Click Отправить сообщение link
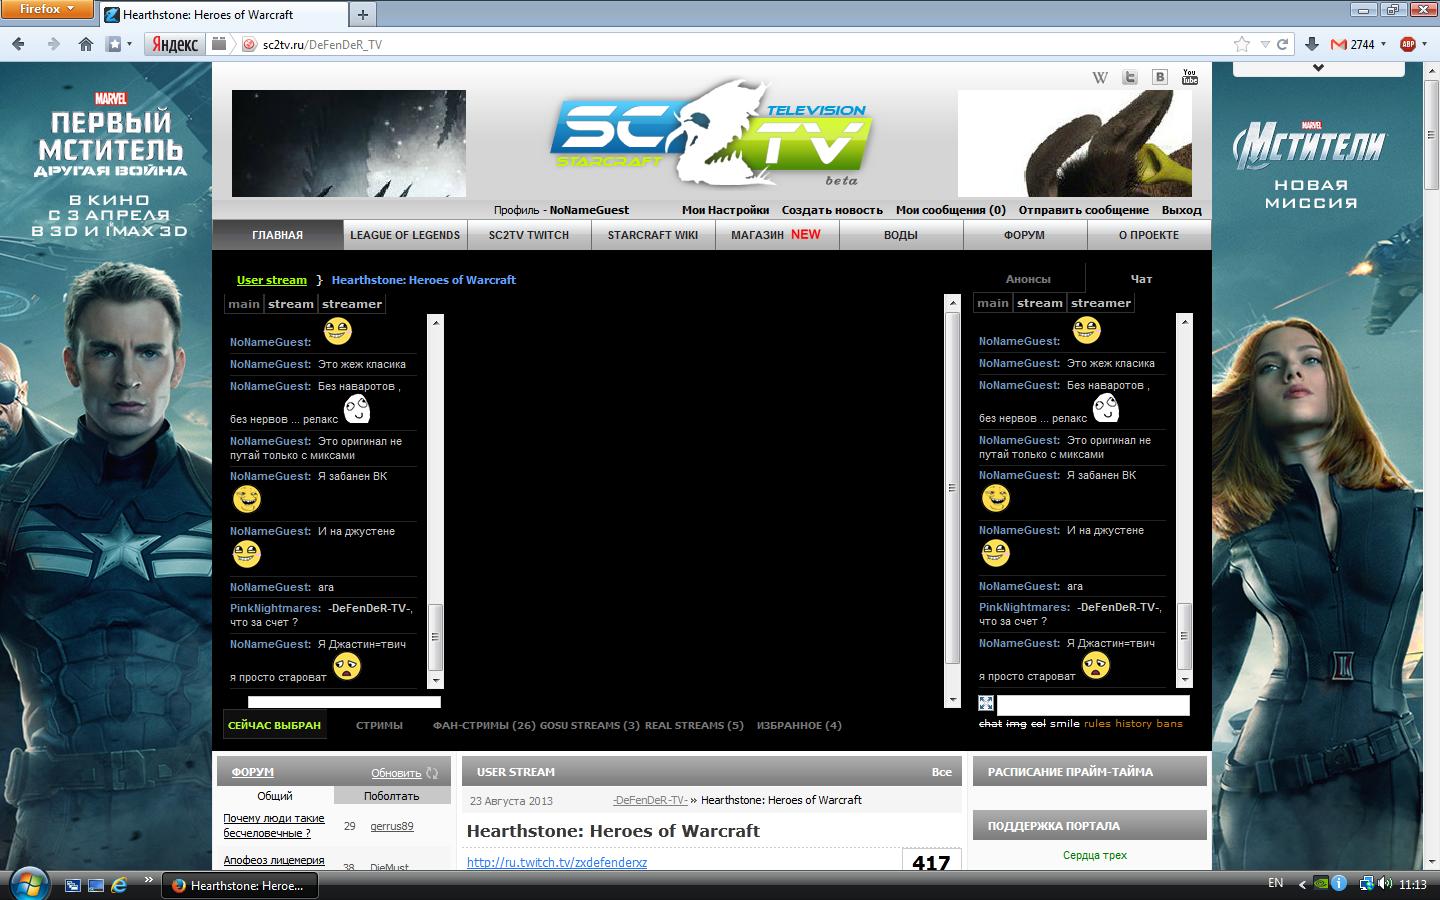 1083,210
